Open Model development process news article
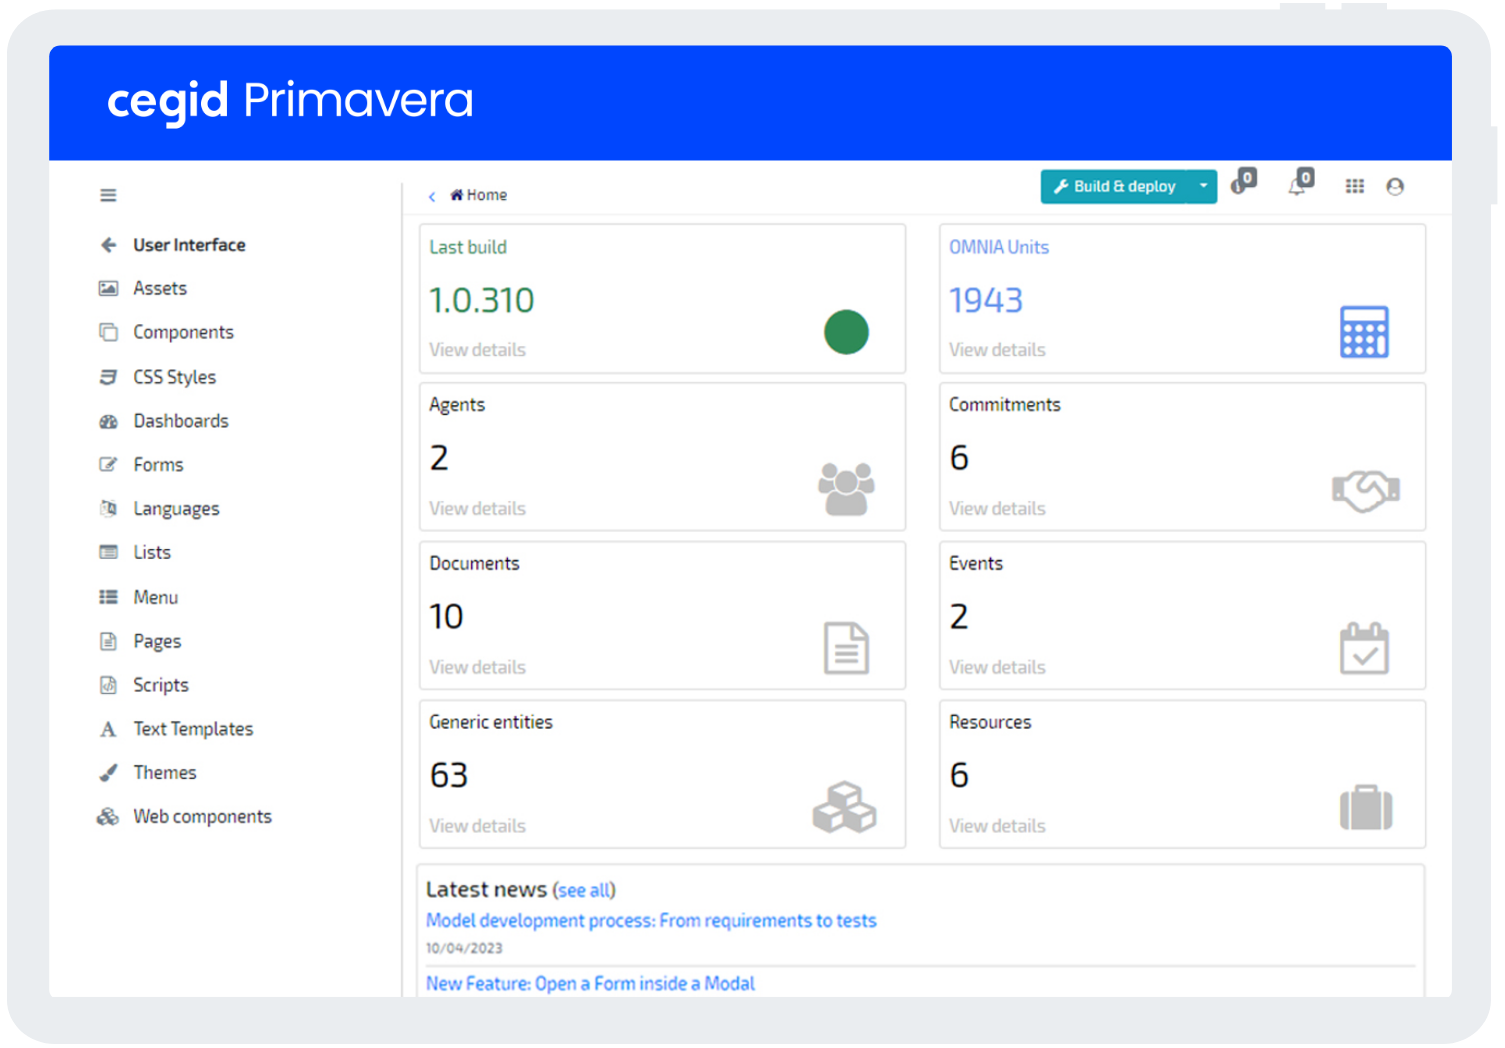Image resolution: width=1505 pixels, height=1048 pixels. [x=651, y=921]
